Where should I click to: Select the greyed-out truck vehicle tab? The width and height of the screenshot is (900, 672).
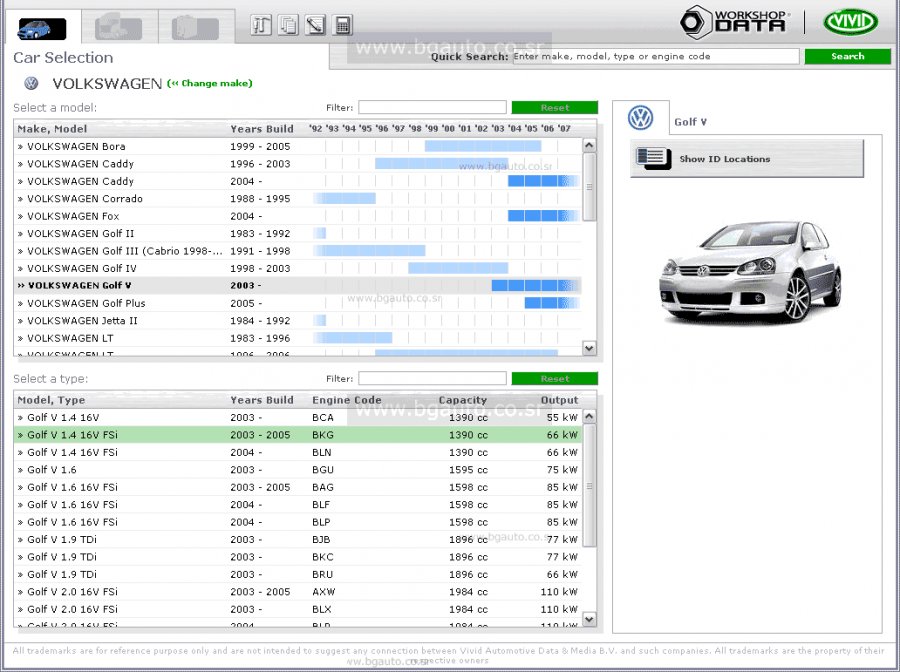[x=119, y=28]
